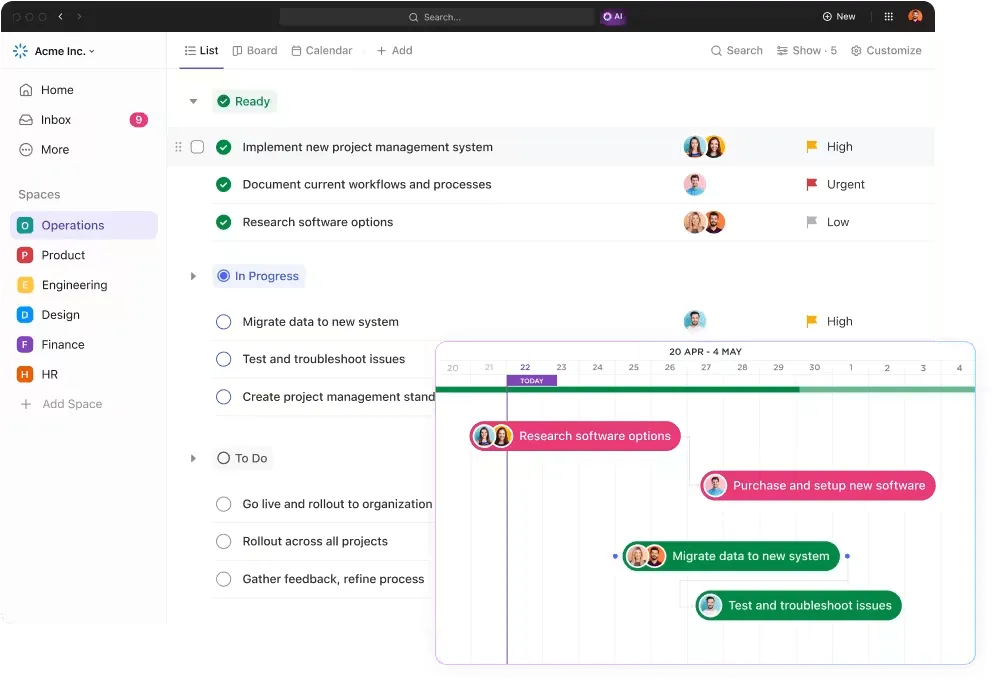Select the Finance space icon
The height and width of the screenshot is (688, 996).
tap(25, 345)
